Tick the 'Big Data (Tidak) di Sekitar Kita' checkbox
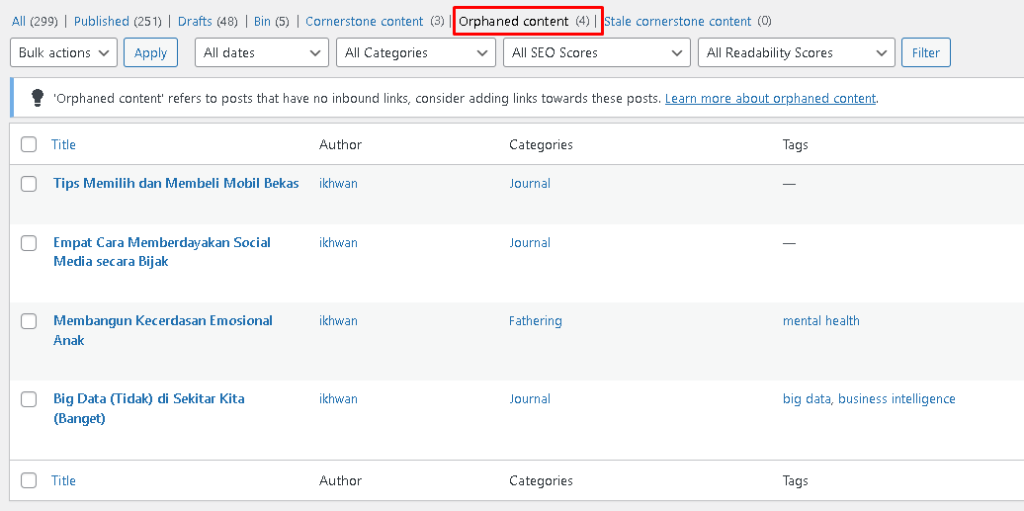The height and width of the screenshot is (511, 1024). (x=29, y=399)
